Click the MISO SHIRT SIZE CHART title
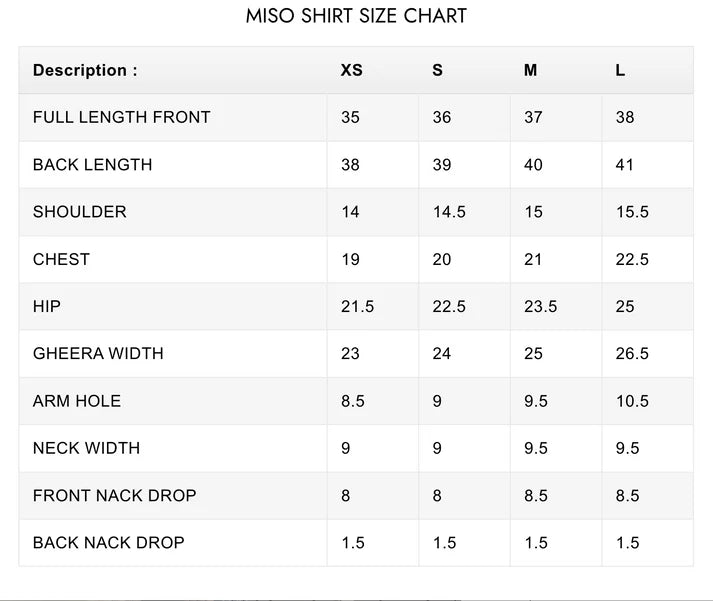Screen dimensions: 713x601 tap(356, 16)
